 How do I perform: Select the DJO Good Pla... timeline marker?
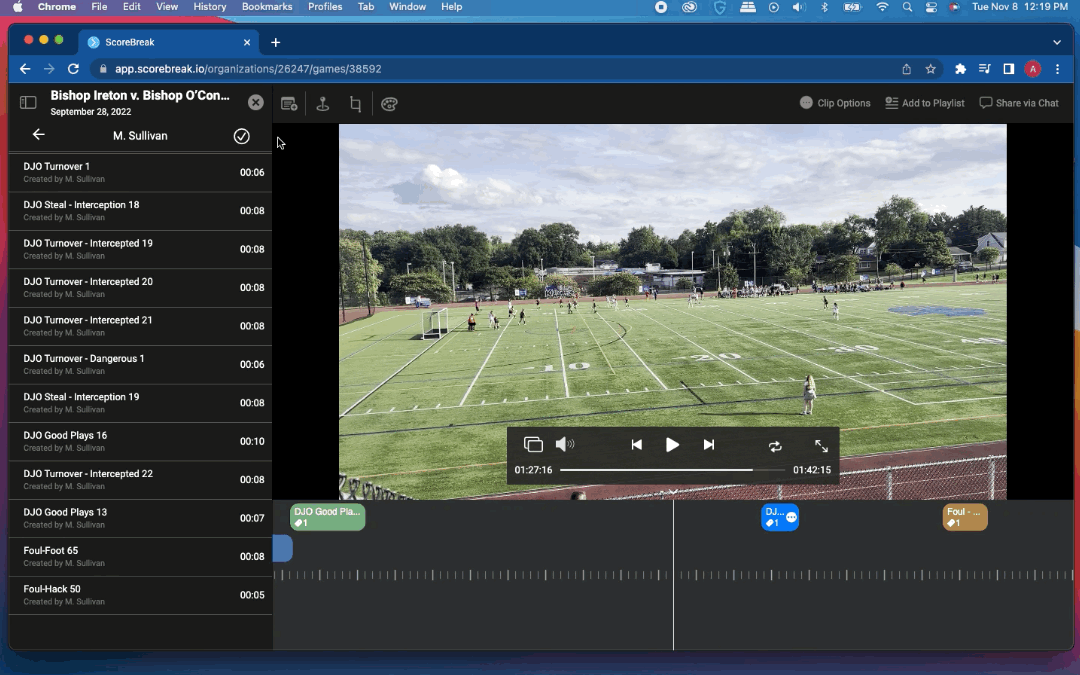(x=327, y=517)
